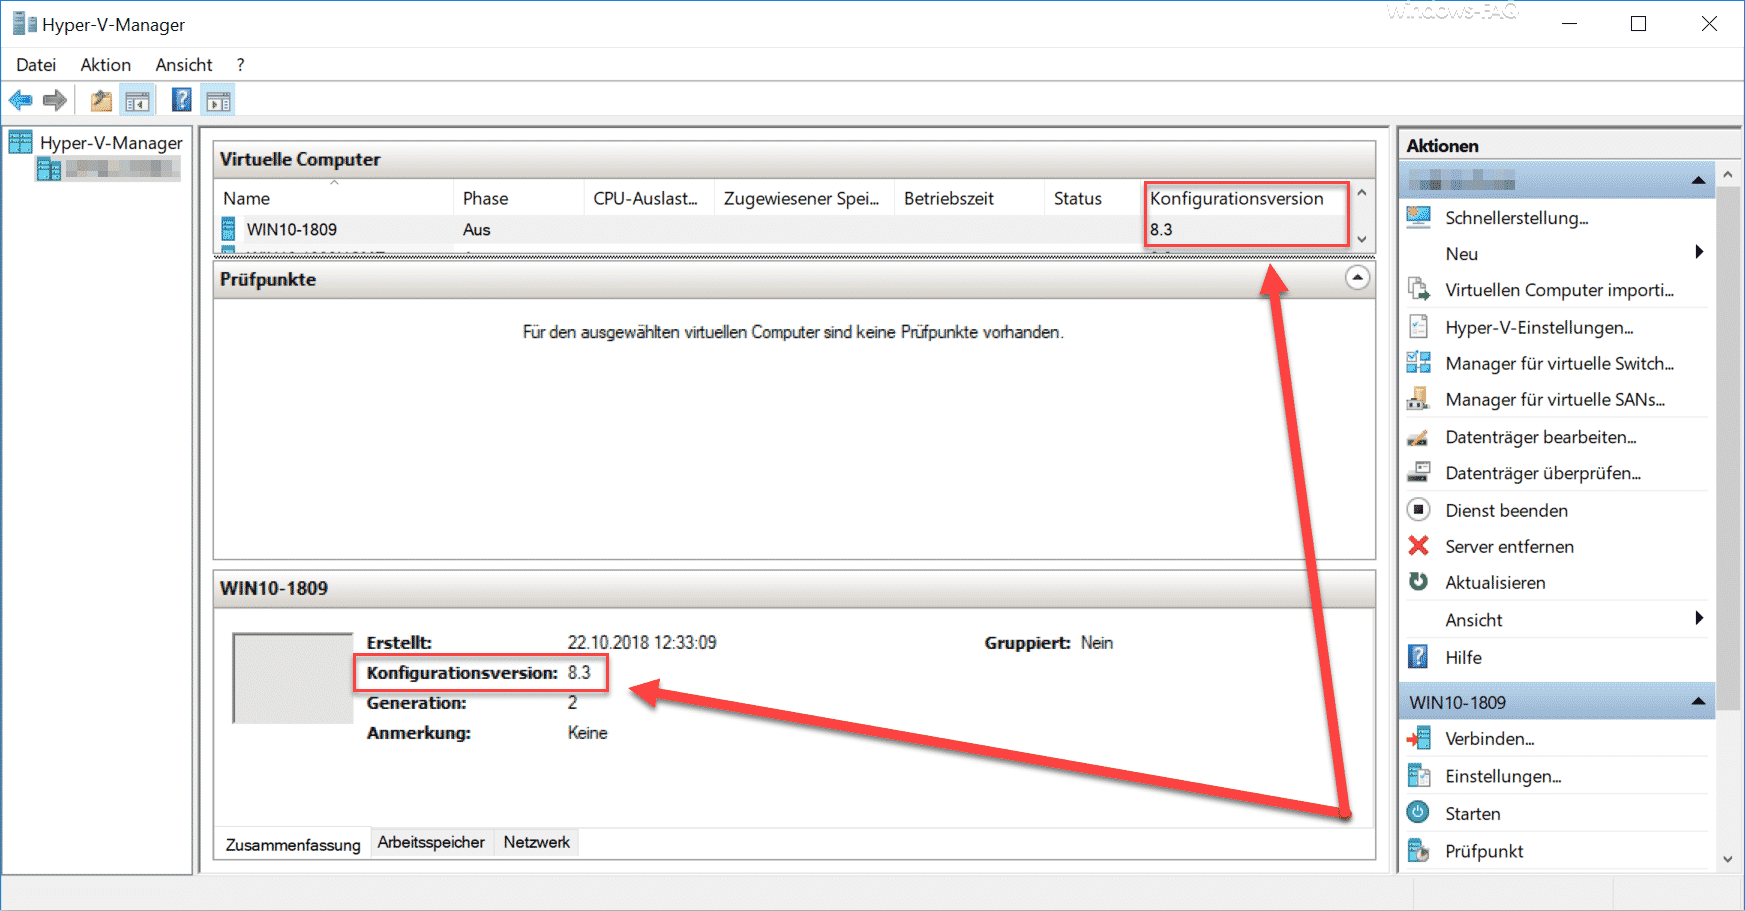1745x911 pixels.
Task: Click the Status column header
Action: click(1094, 198)
